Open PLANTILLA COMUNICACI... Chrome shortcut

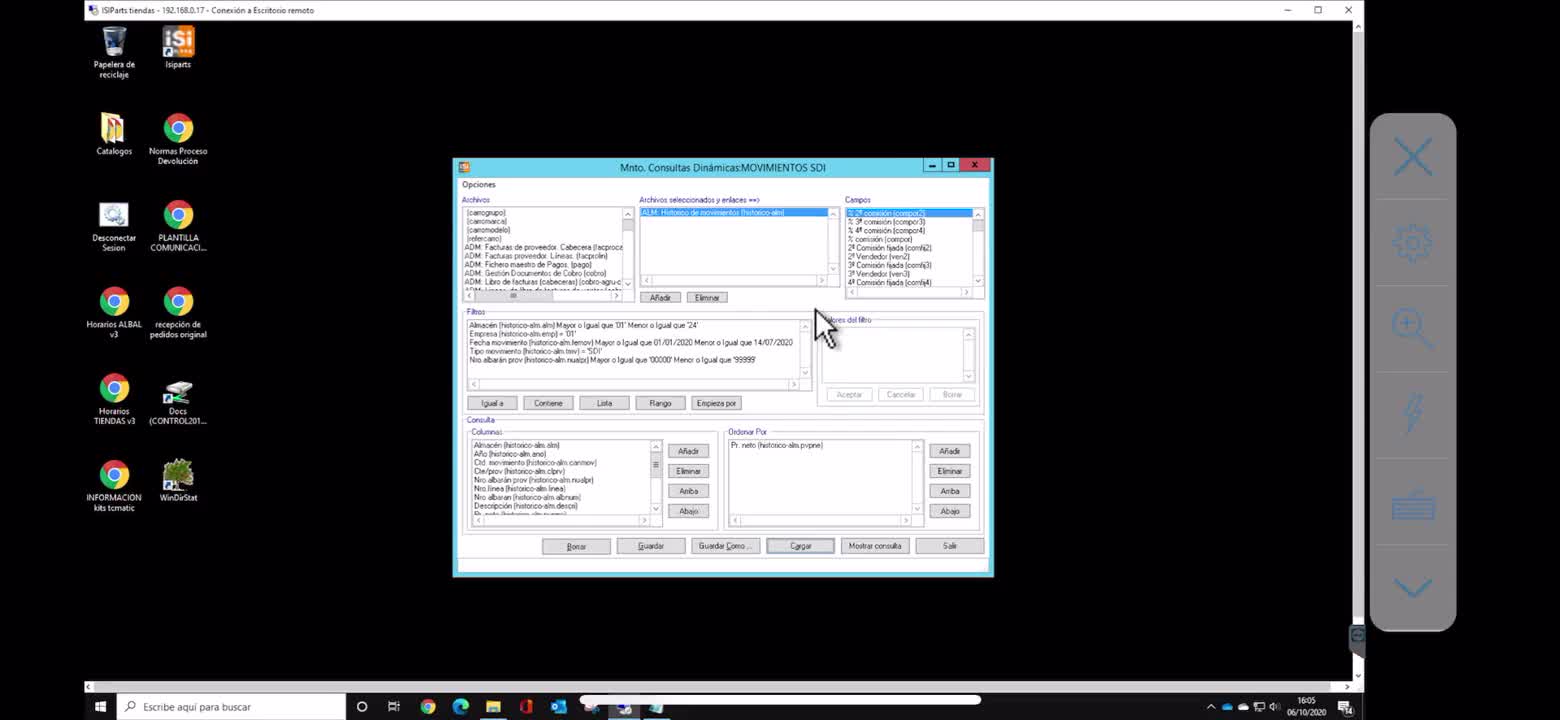178,226
